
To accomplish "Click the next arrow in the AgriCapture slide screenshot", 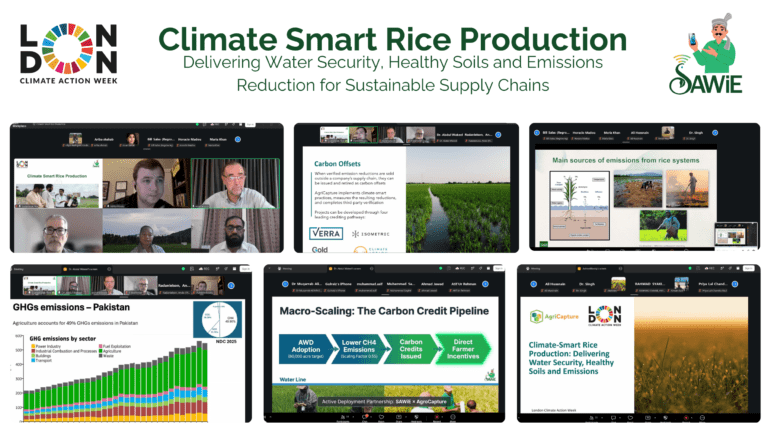I will click(x=735, y=284).
